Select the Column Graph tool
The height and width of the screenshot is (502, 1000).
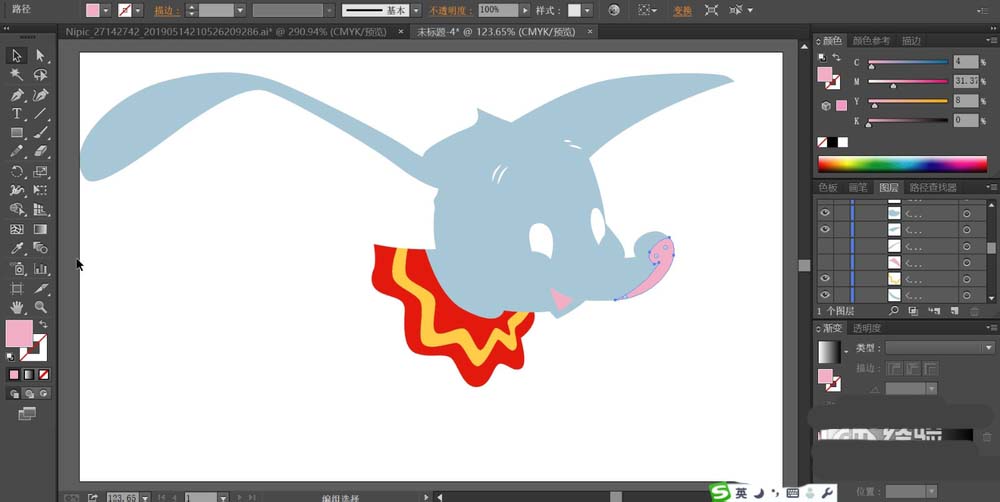point(40,269)
